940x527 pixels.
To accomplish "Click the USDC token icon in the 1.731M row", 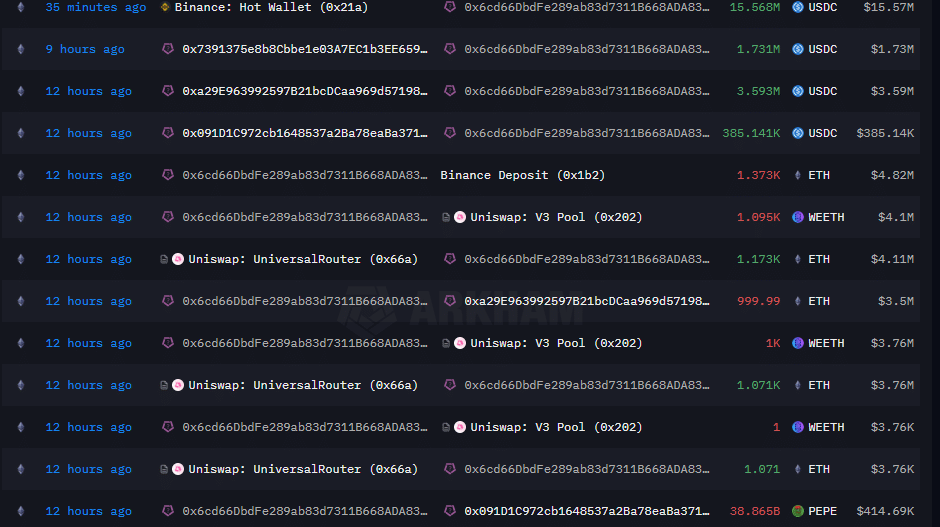I will 797,49.
